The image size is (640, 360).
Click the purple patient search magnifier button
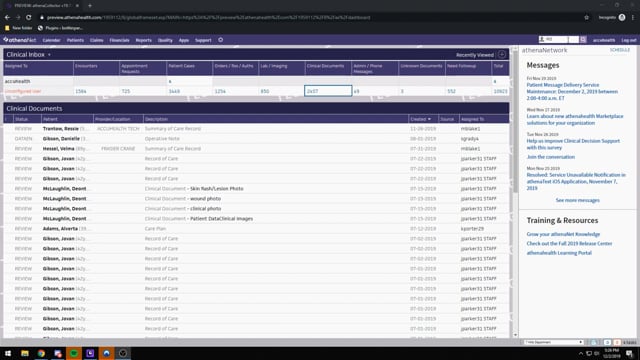[583, 40]
